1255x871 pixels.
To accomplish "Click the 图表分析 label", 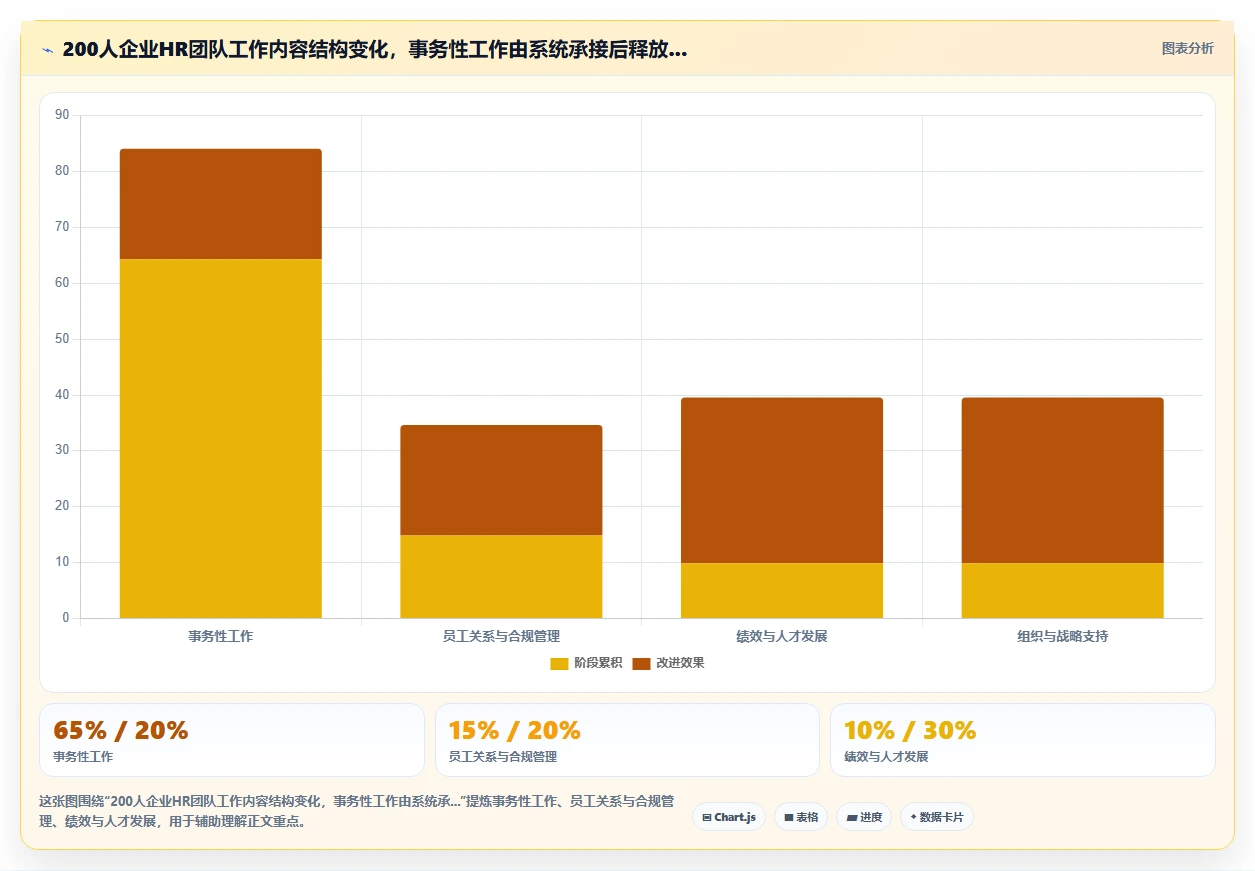I will coord(1187,49).
